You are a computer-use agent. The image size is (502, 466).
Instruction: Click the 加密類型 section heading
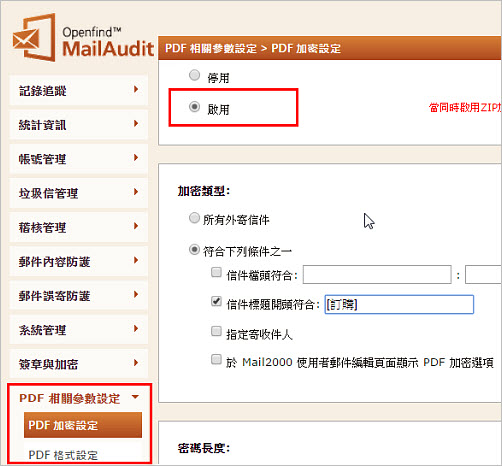[x=204, y=191]
